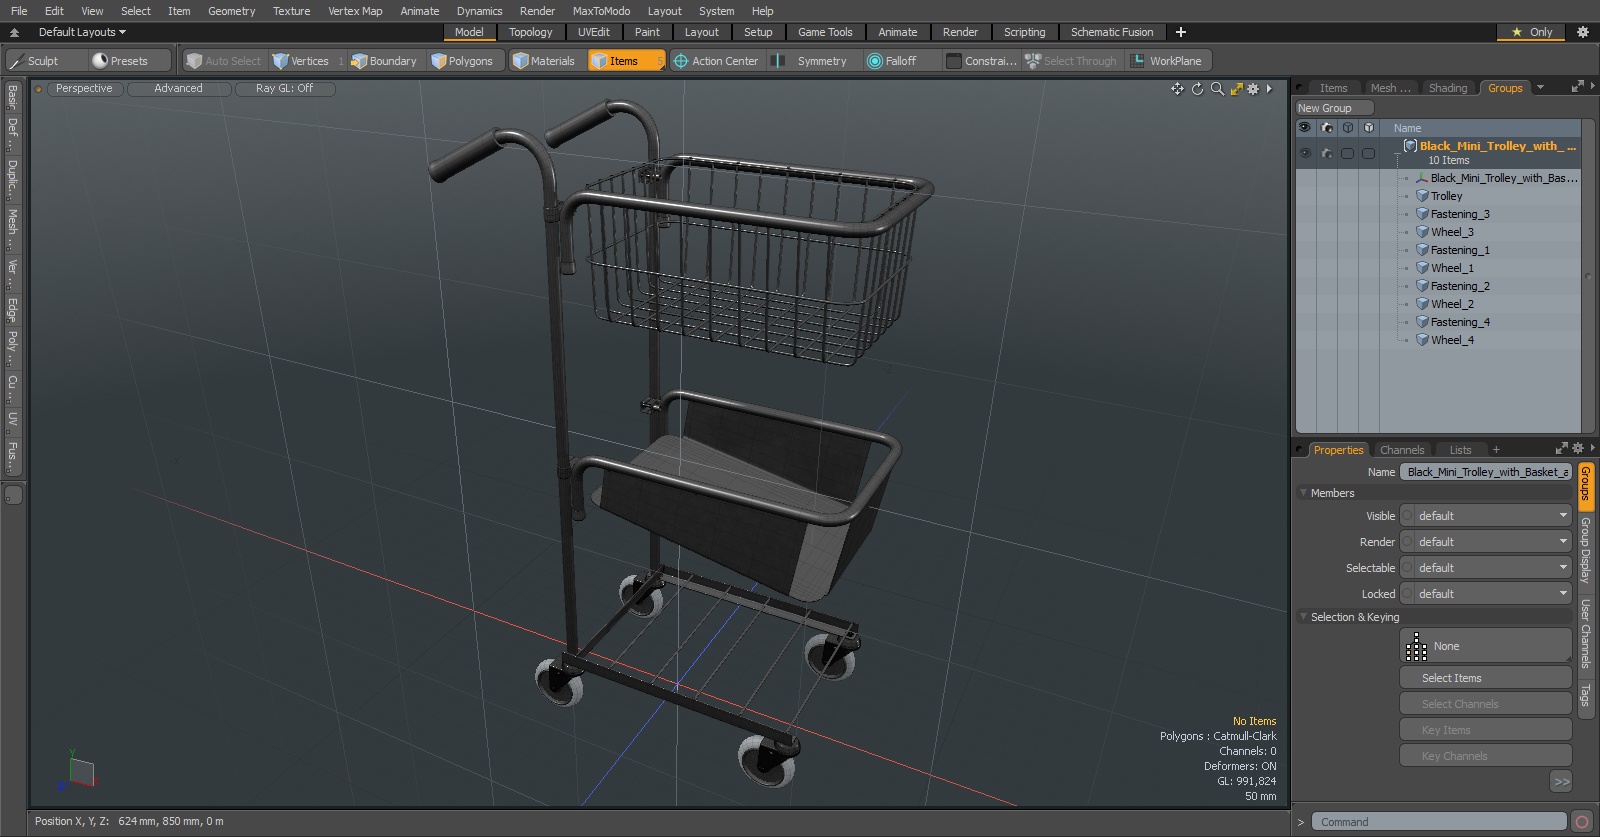Toggle Auto Select mode

click(x=223, y=61)
